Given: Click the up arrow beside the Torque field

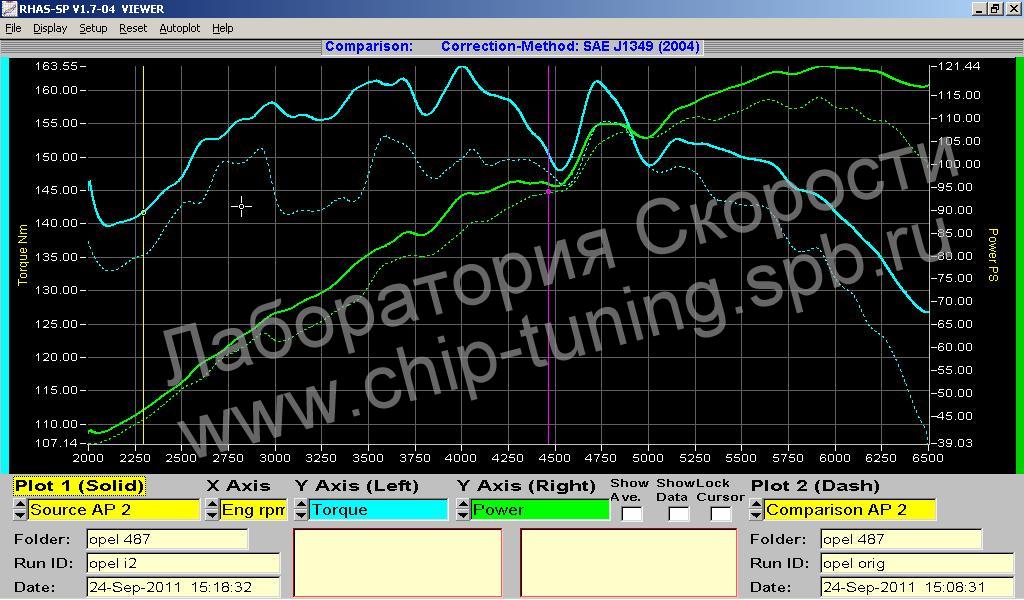Looking at the screenshot, I should click(x=301, y=504).
